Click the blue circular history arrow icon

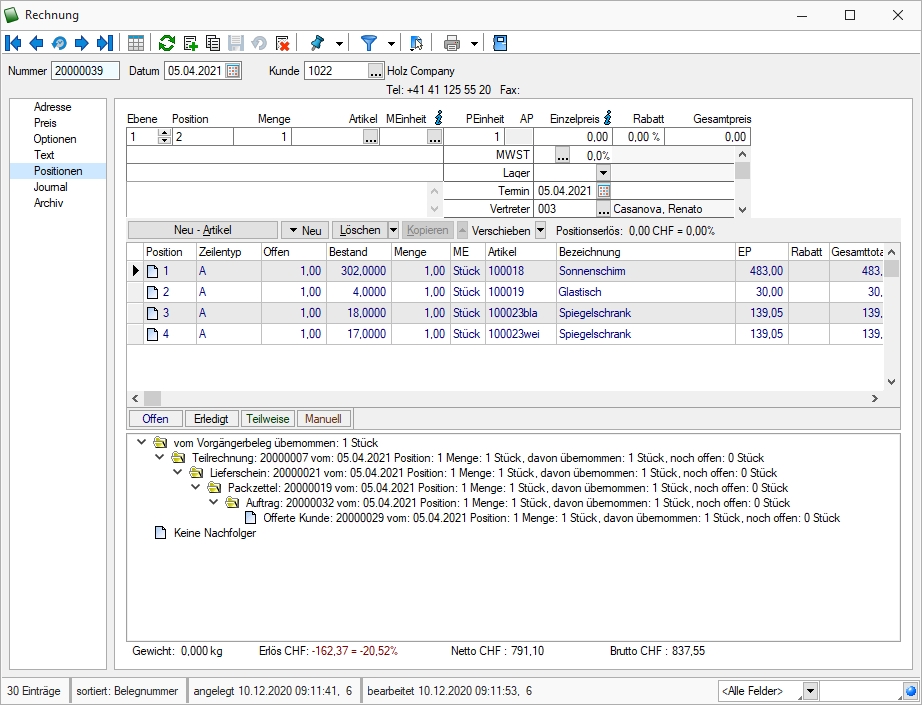[59, 43]
